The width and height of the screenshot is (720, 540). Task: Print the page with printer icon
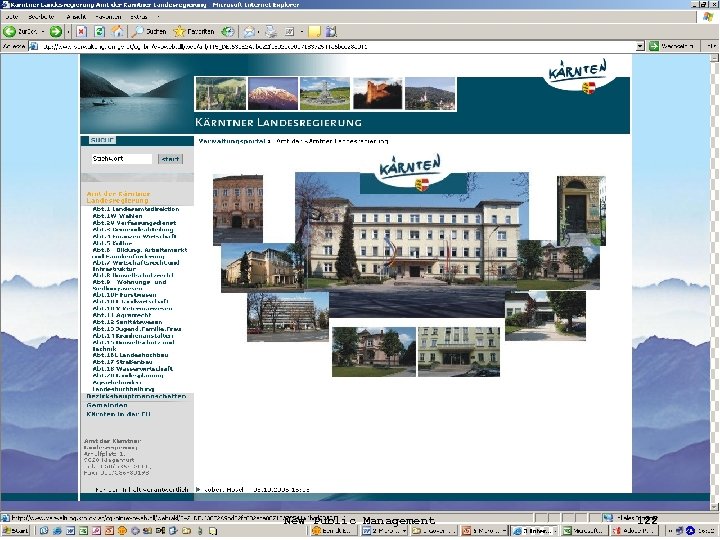pyautogui.click(x=271, y=32)
